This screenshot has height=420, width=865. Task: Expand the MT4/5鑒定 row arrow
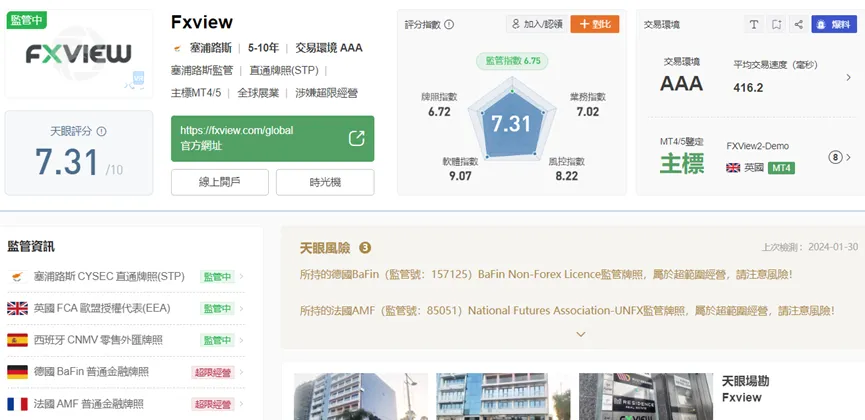[x=848, y=157]
